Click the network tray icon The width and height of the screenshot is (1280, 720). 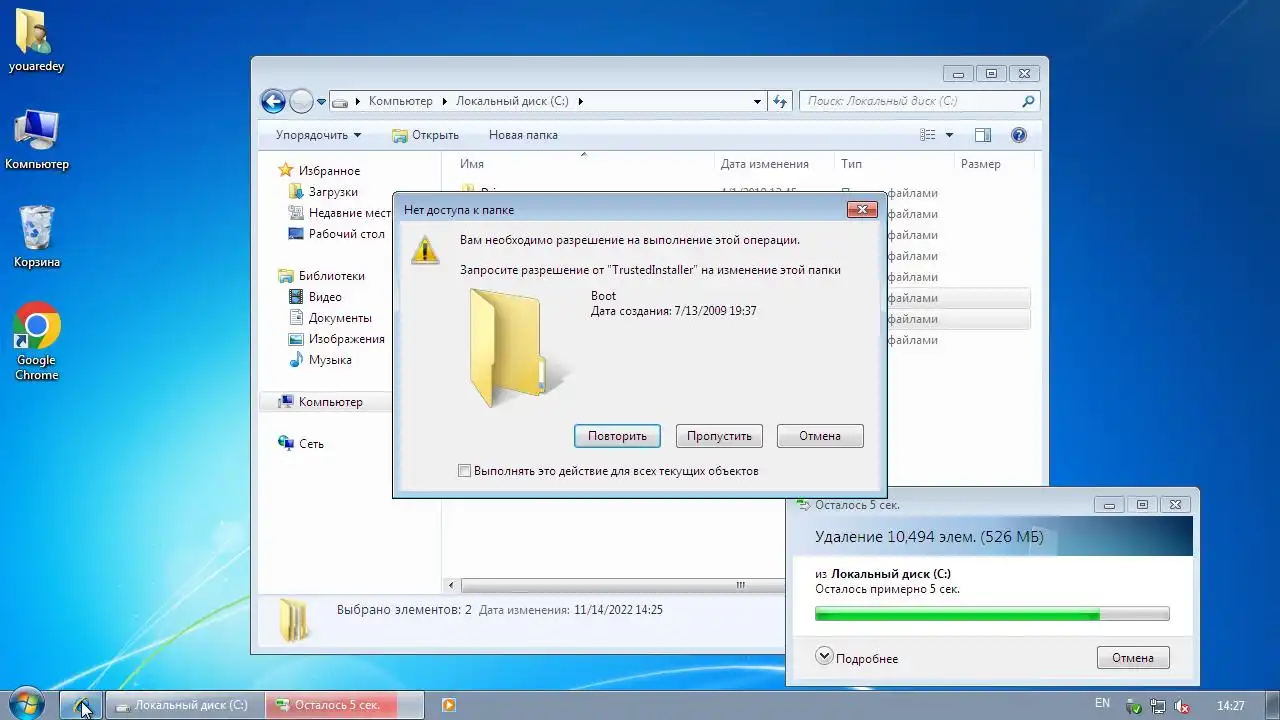point(1157,706)
